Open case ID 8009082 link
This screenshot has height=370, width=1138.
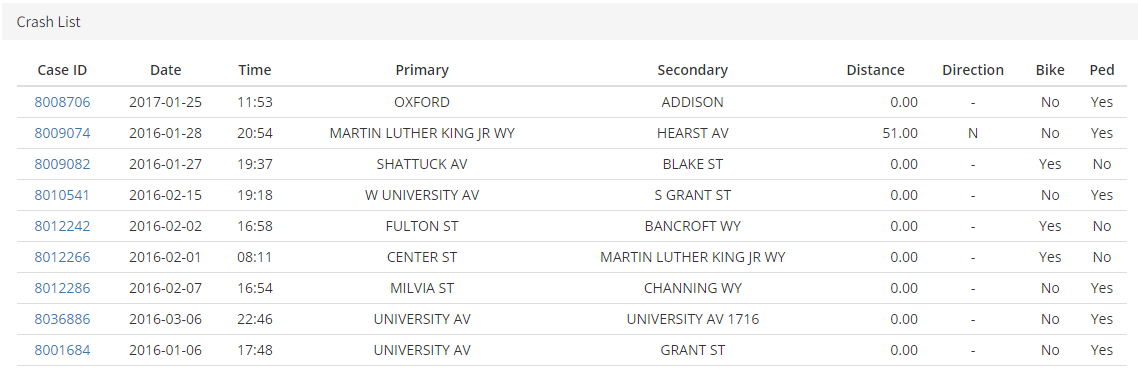62,165
